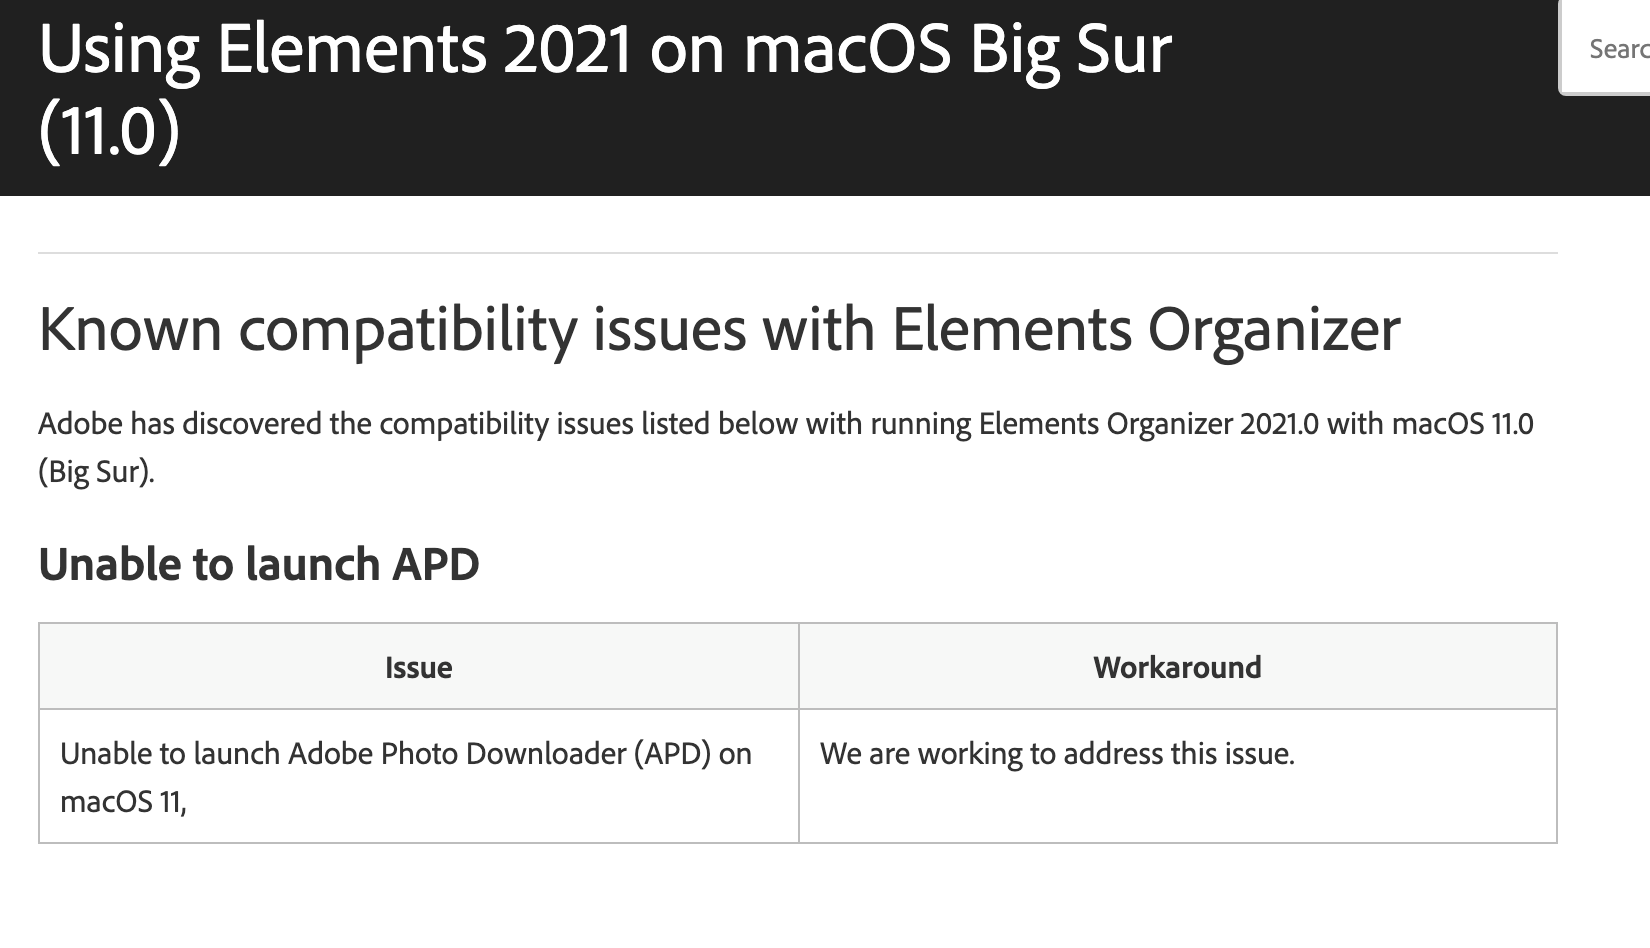1650x948 pixels.
Task: Click the 'Workaround' table column header
Action: [1178, 666]
